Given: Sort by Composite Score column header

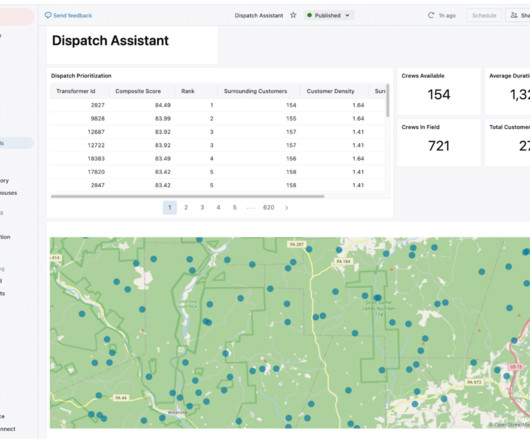Looking at the screenshot, I should point(138,91).
